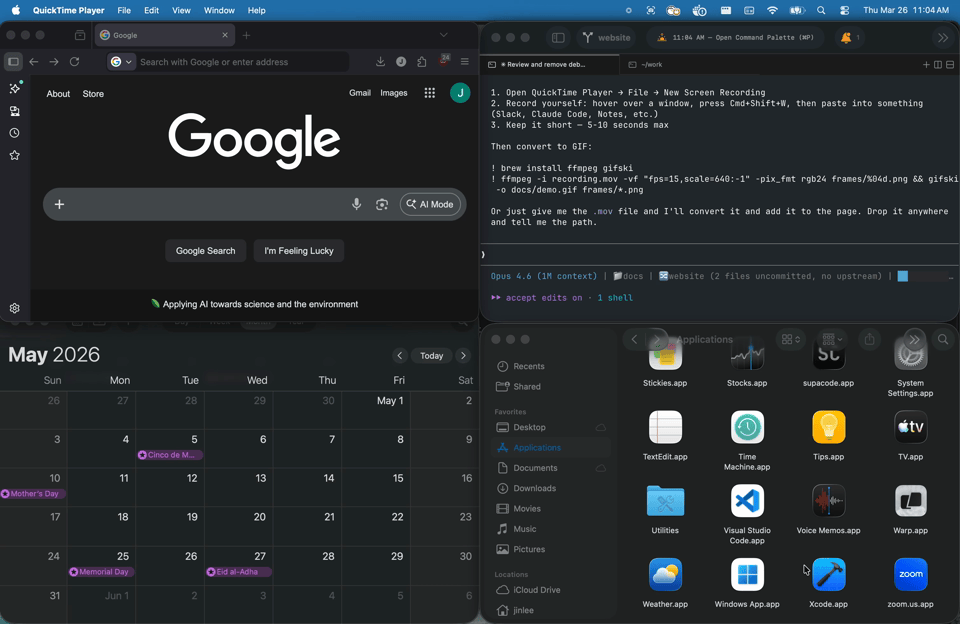Start Google voice search microphone
960x624 pixels.
click(x=356, y=205)
